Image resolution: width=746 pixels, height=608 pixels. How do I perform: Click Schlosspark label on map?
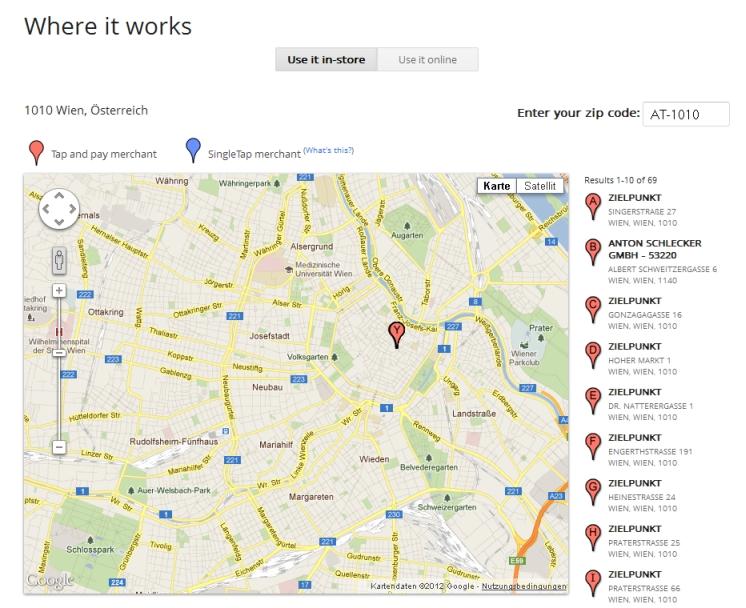click(x=90, y=550)
